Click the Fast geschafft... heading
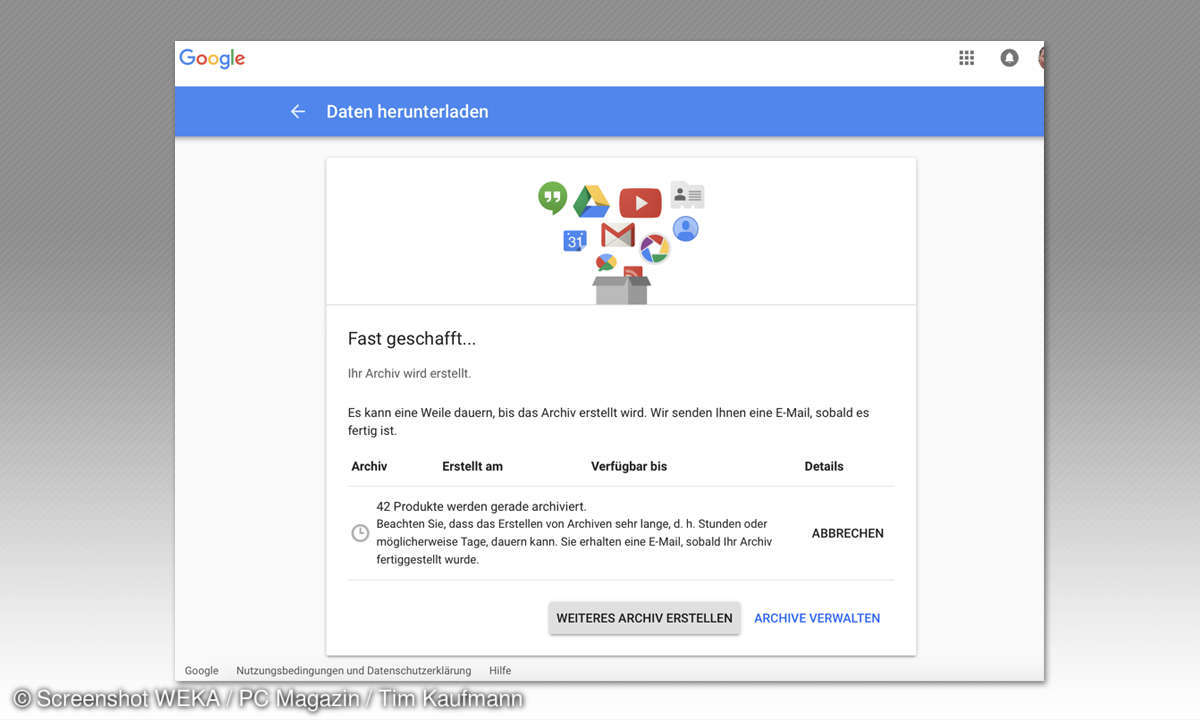The width and height of the screenshot is (1200, 720). coord(412,339)
